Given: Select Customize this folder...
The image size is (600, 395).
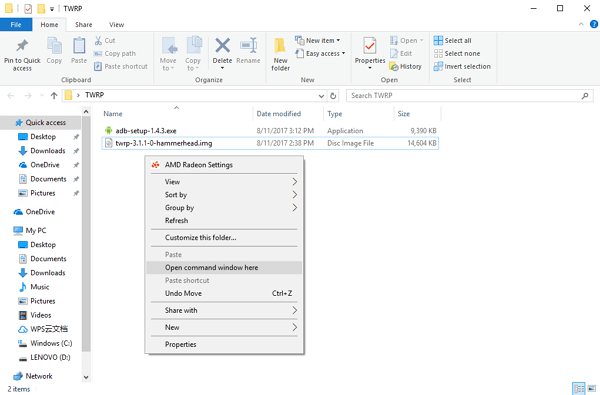Looking at the screenshot, I should (x=224, y=238).
